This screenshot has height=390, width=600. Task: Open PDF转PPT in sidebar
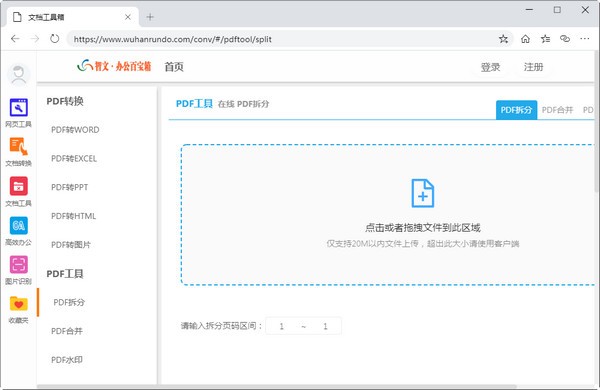[x=70, y=187]
